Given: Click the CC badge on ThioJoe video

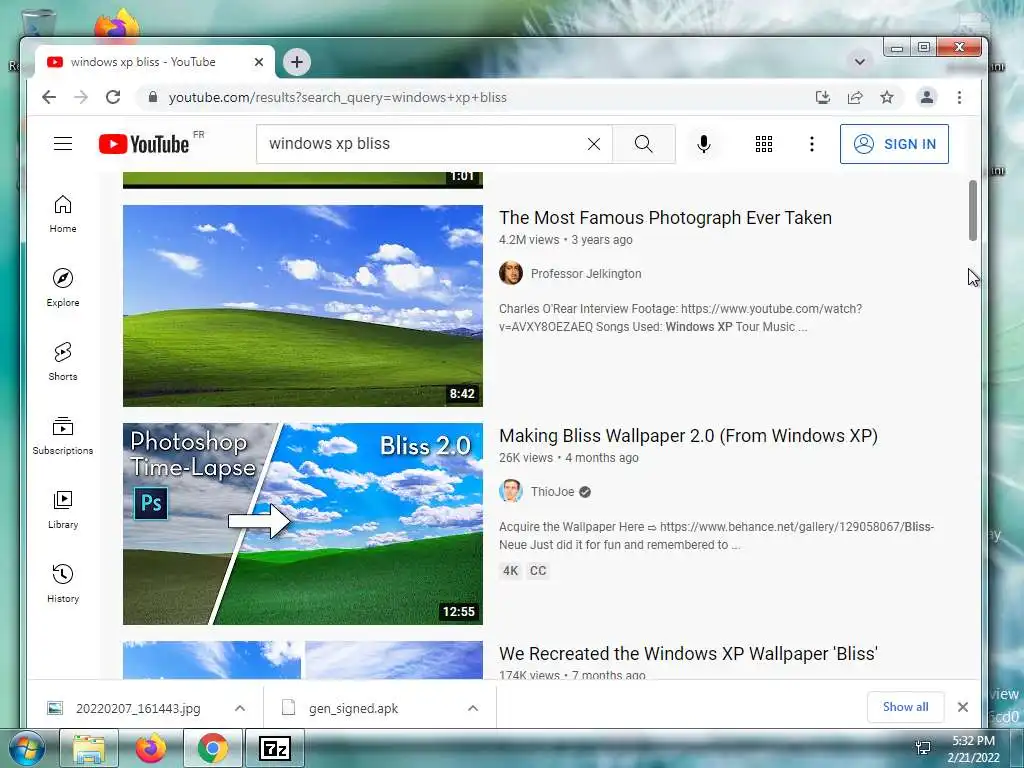Looking at the screenshot, I should click(538, 571).
